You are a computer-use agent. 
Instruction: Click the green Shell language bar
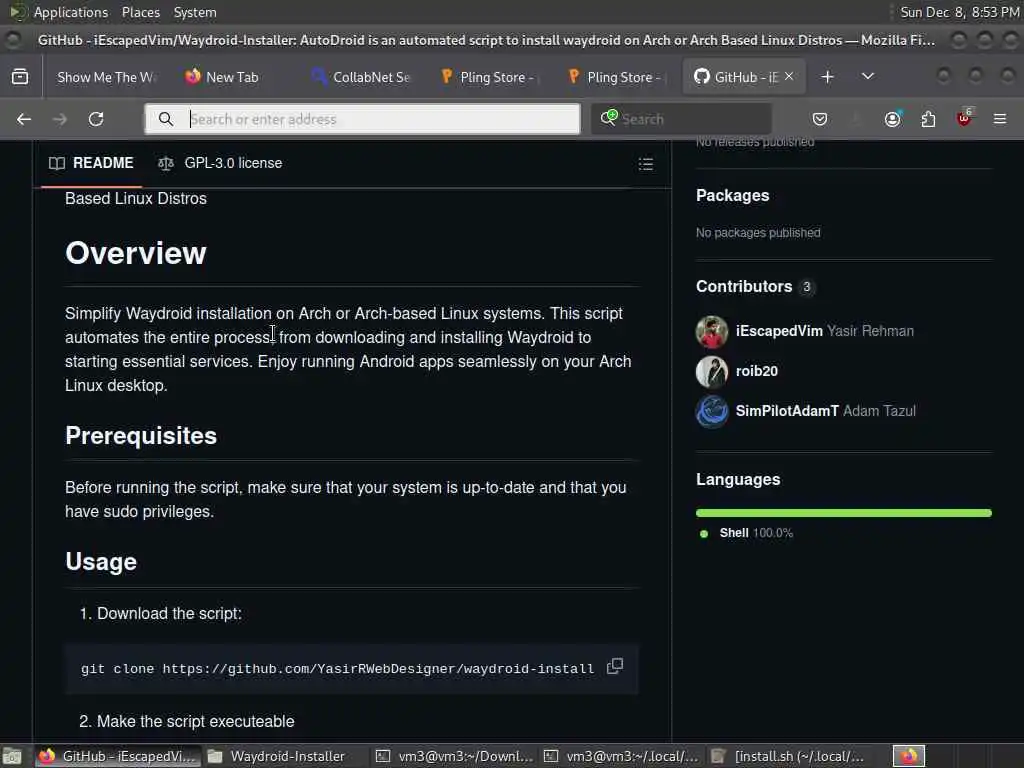coord(844,513)
